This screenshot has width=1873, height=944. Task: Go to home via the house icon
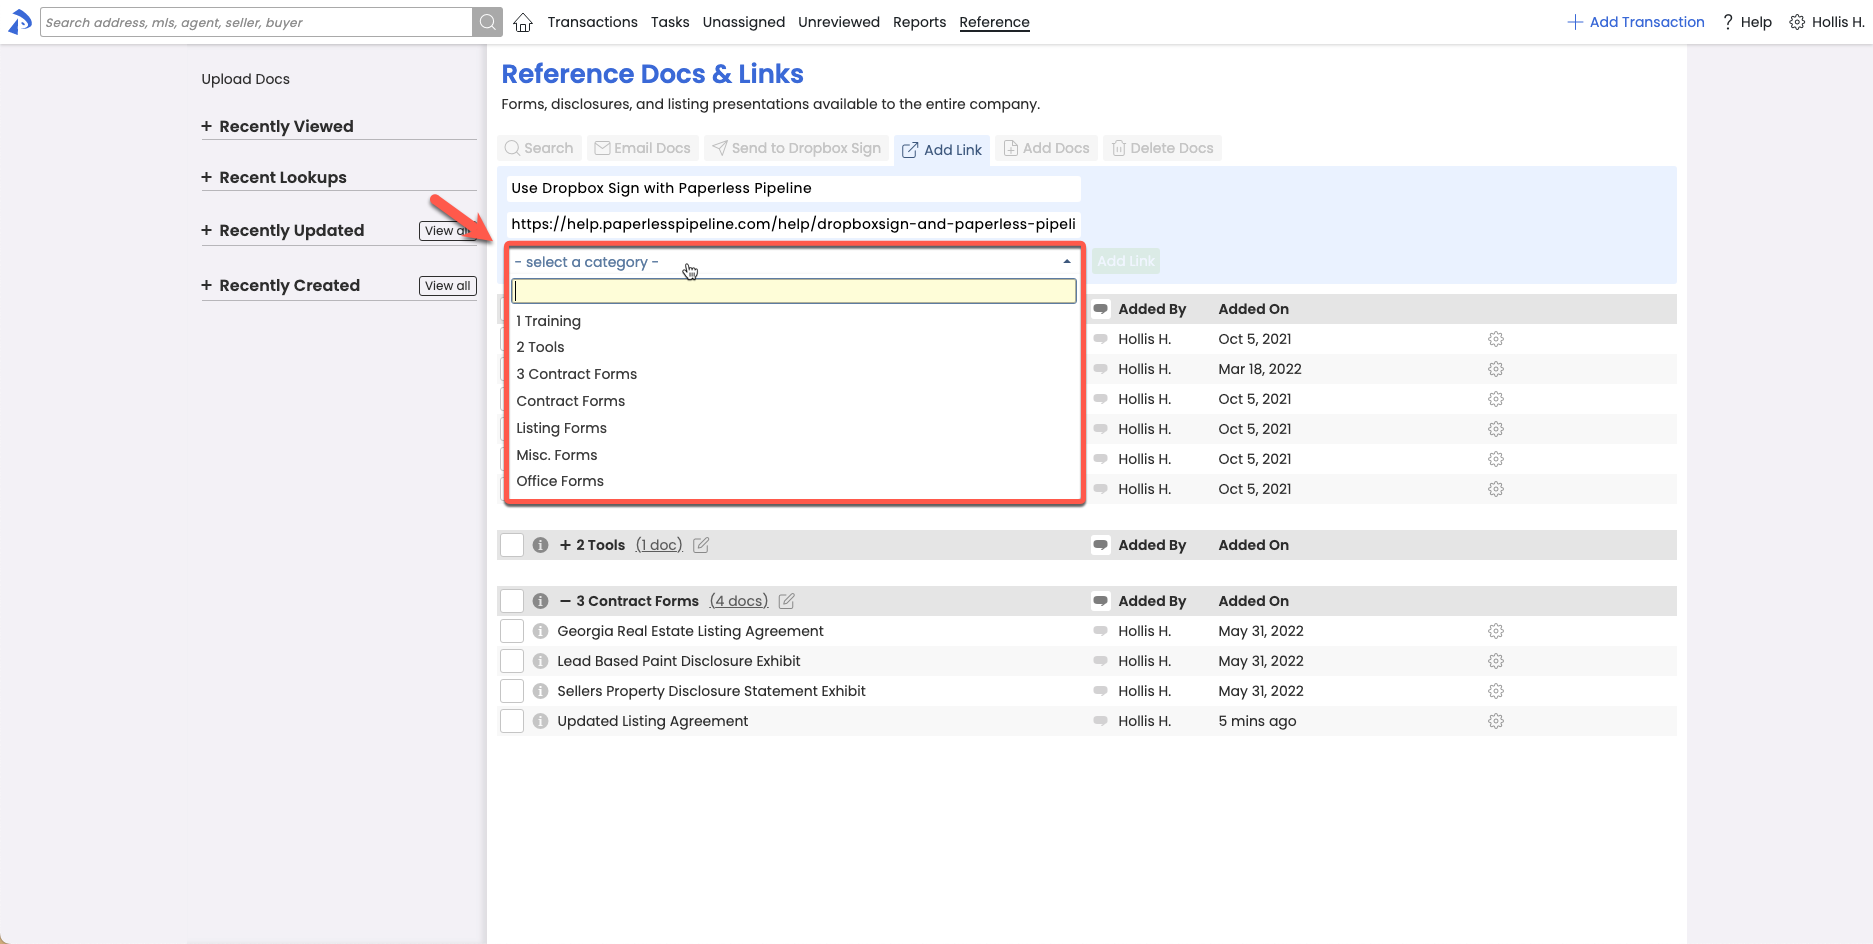[523, 22]
